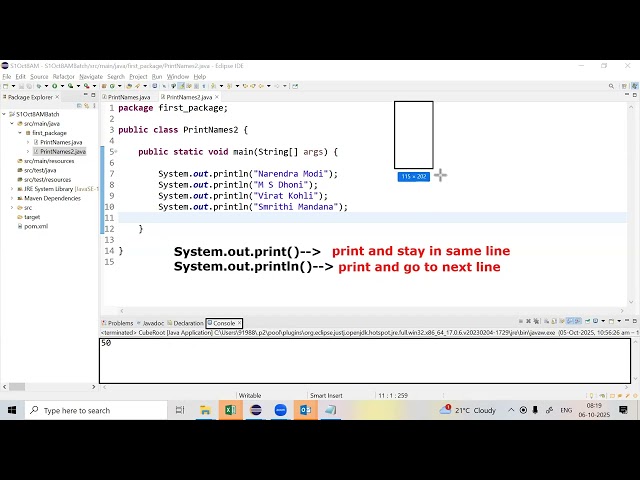Click Collapse All in Package Explorer
640x480 pixels.
pyautogui.click(x=79, y=105)
